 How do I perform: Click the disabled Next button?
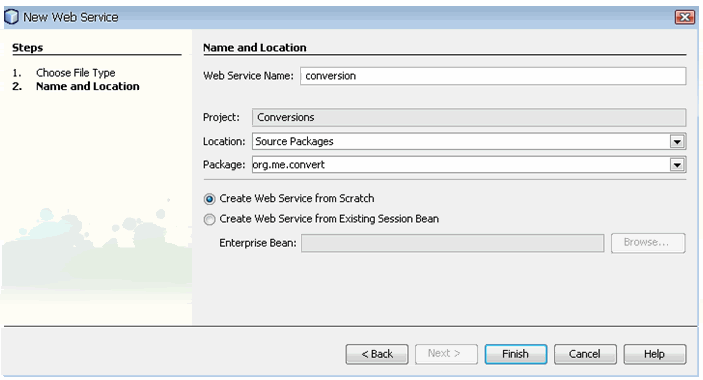click(446, 354)
